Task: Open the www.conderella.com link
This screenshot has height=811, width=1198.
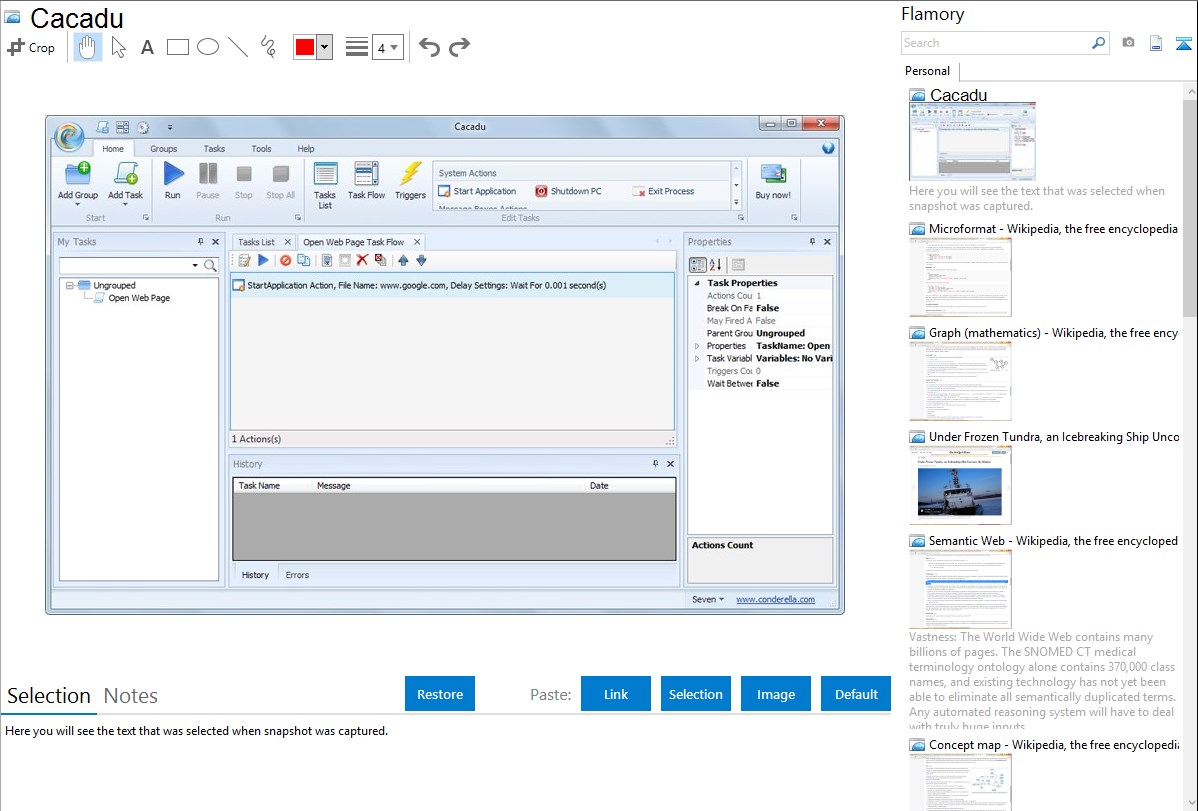Action: [x=775, y=599]
